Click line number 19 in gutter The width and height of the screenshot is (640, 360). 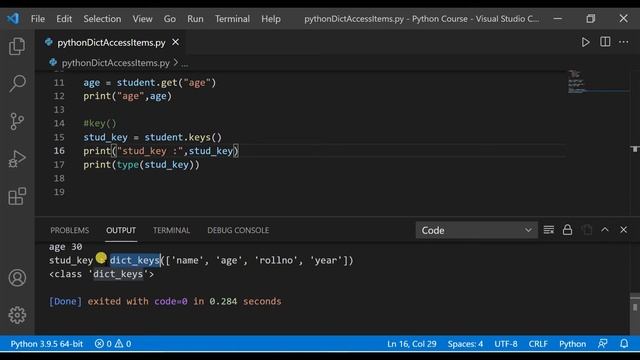(59, 192)
